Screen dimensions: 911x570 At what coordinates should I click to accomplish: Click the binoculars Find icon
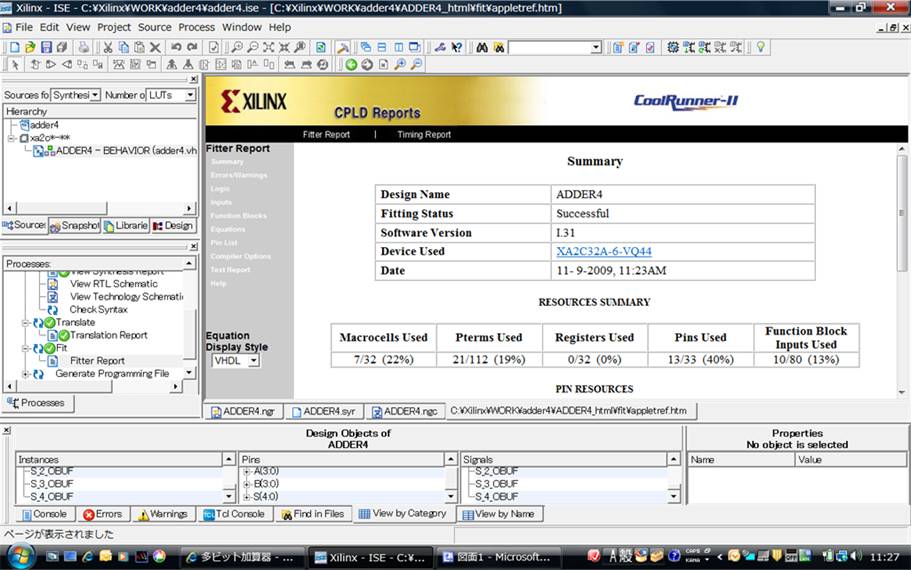482,48
